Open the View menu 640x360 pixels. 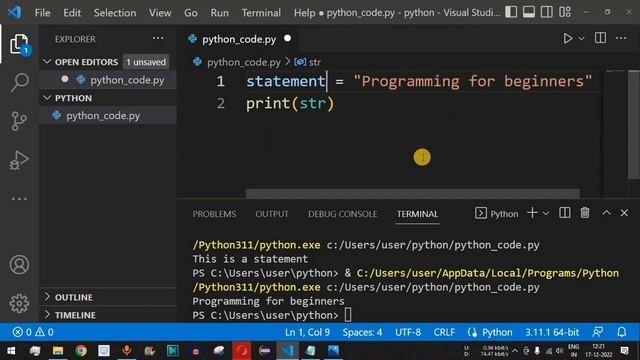tap(160, 13)
